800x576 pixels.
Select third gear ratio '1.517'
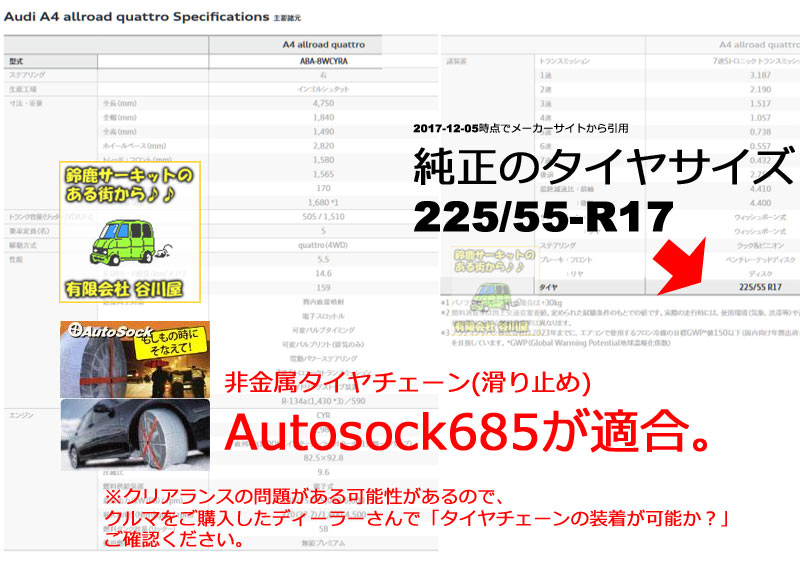pyautogui.click(x=760, y=104)
